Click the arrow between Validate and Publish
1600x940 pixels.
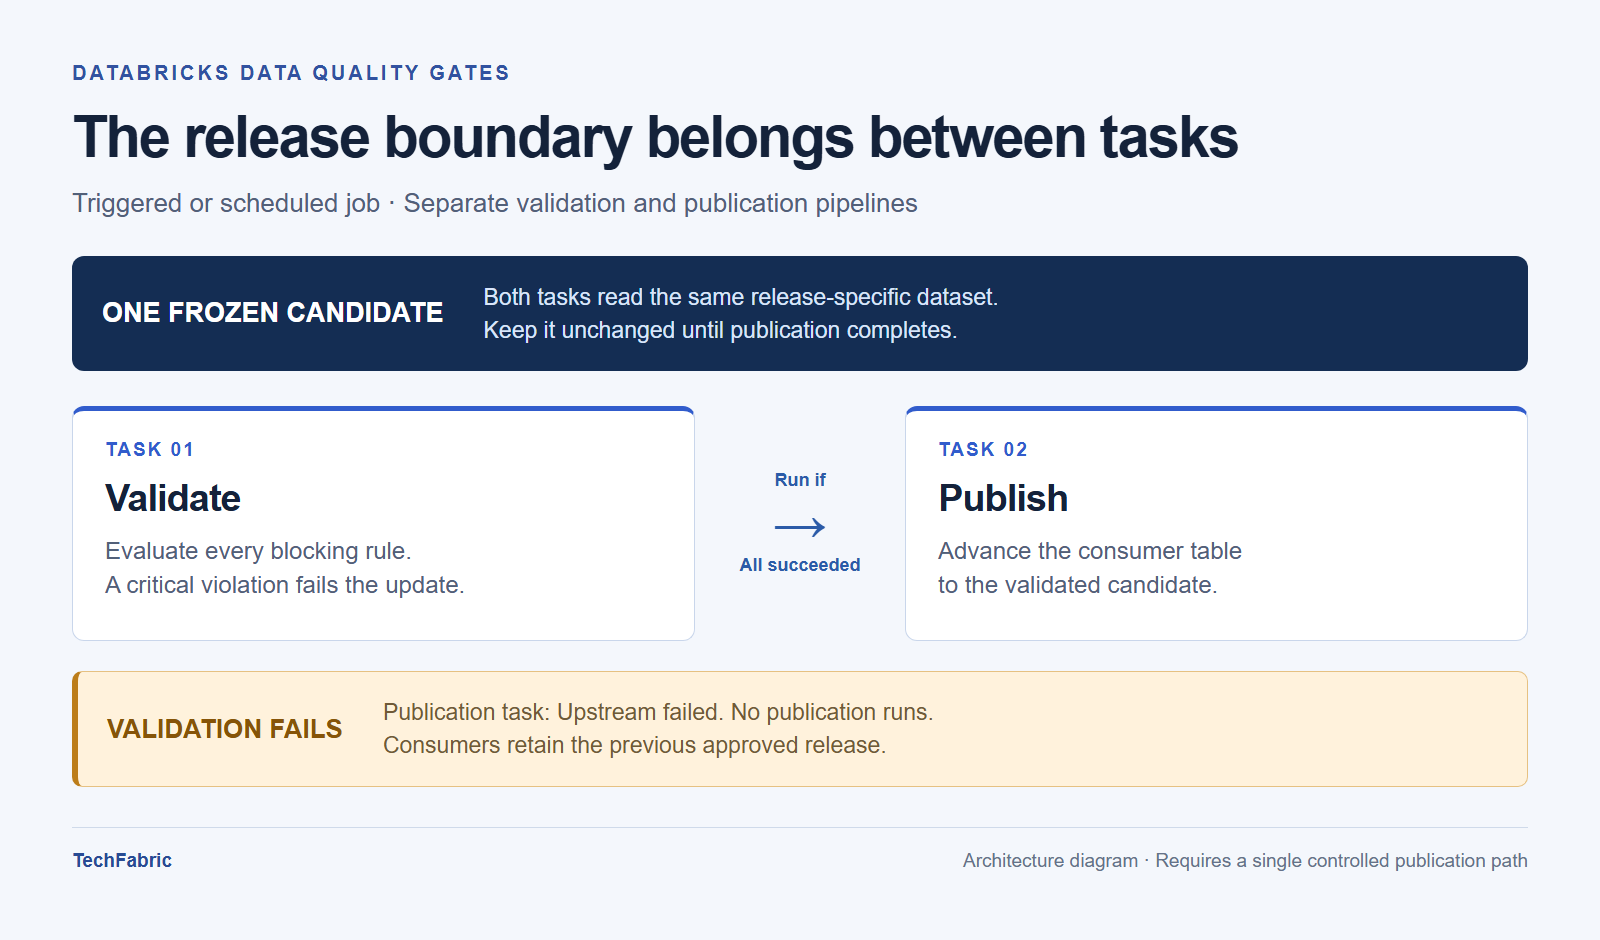click(x=800, y=527)
